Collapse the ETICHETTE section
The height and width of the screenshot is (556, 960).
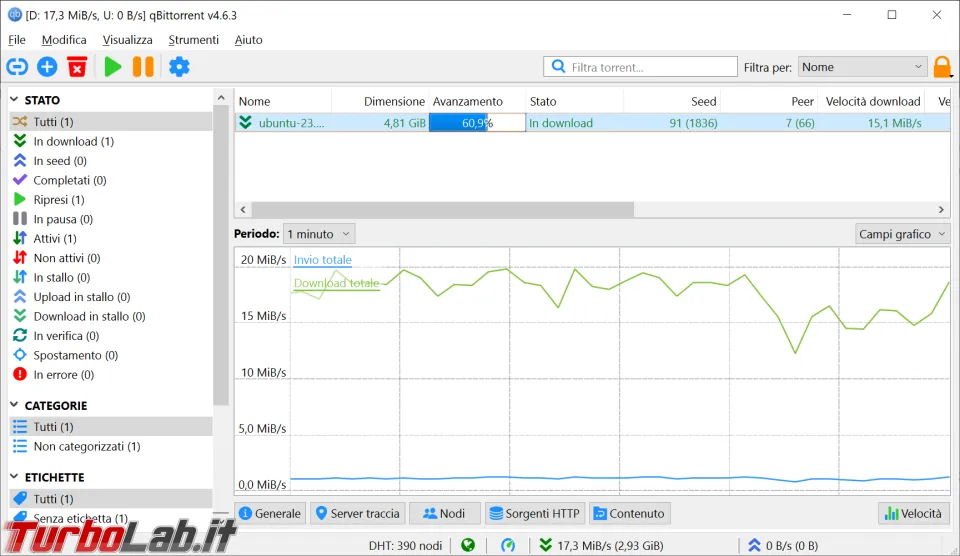click(14, 476)
